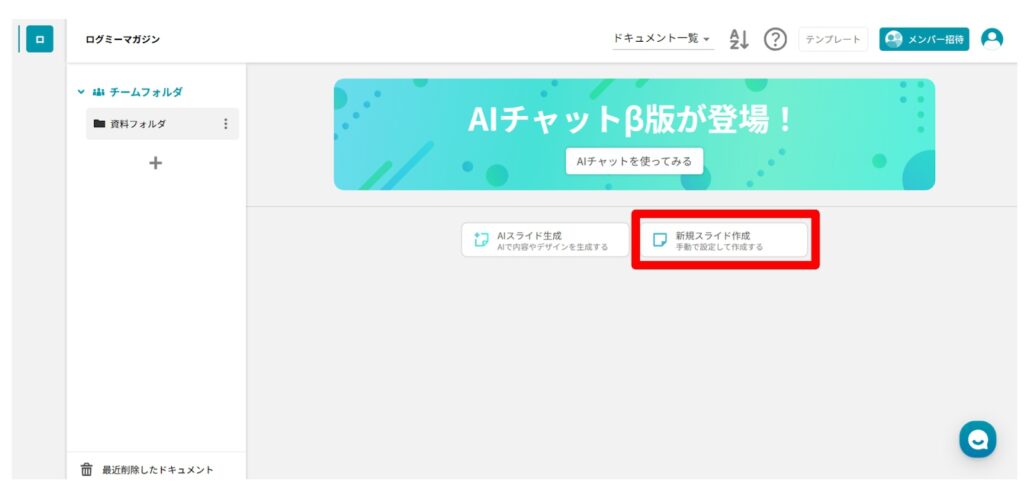Open three-dot menu for 資料フォルダ
This screenshot has width=1024, height=490.
click(225, 124)
